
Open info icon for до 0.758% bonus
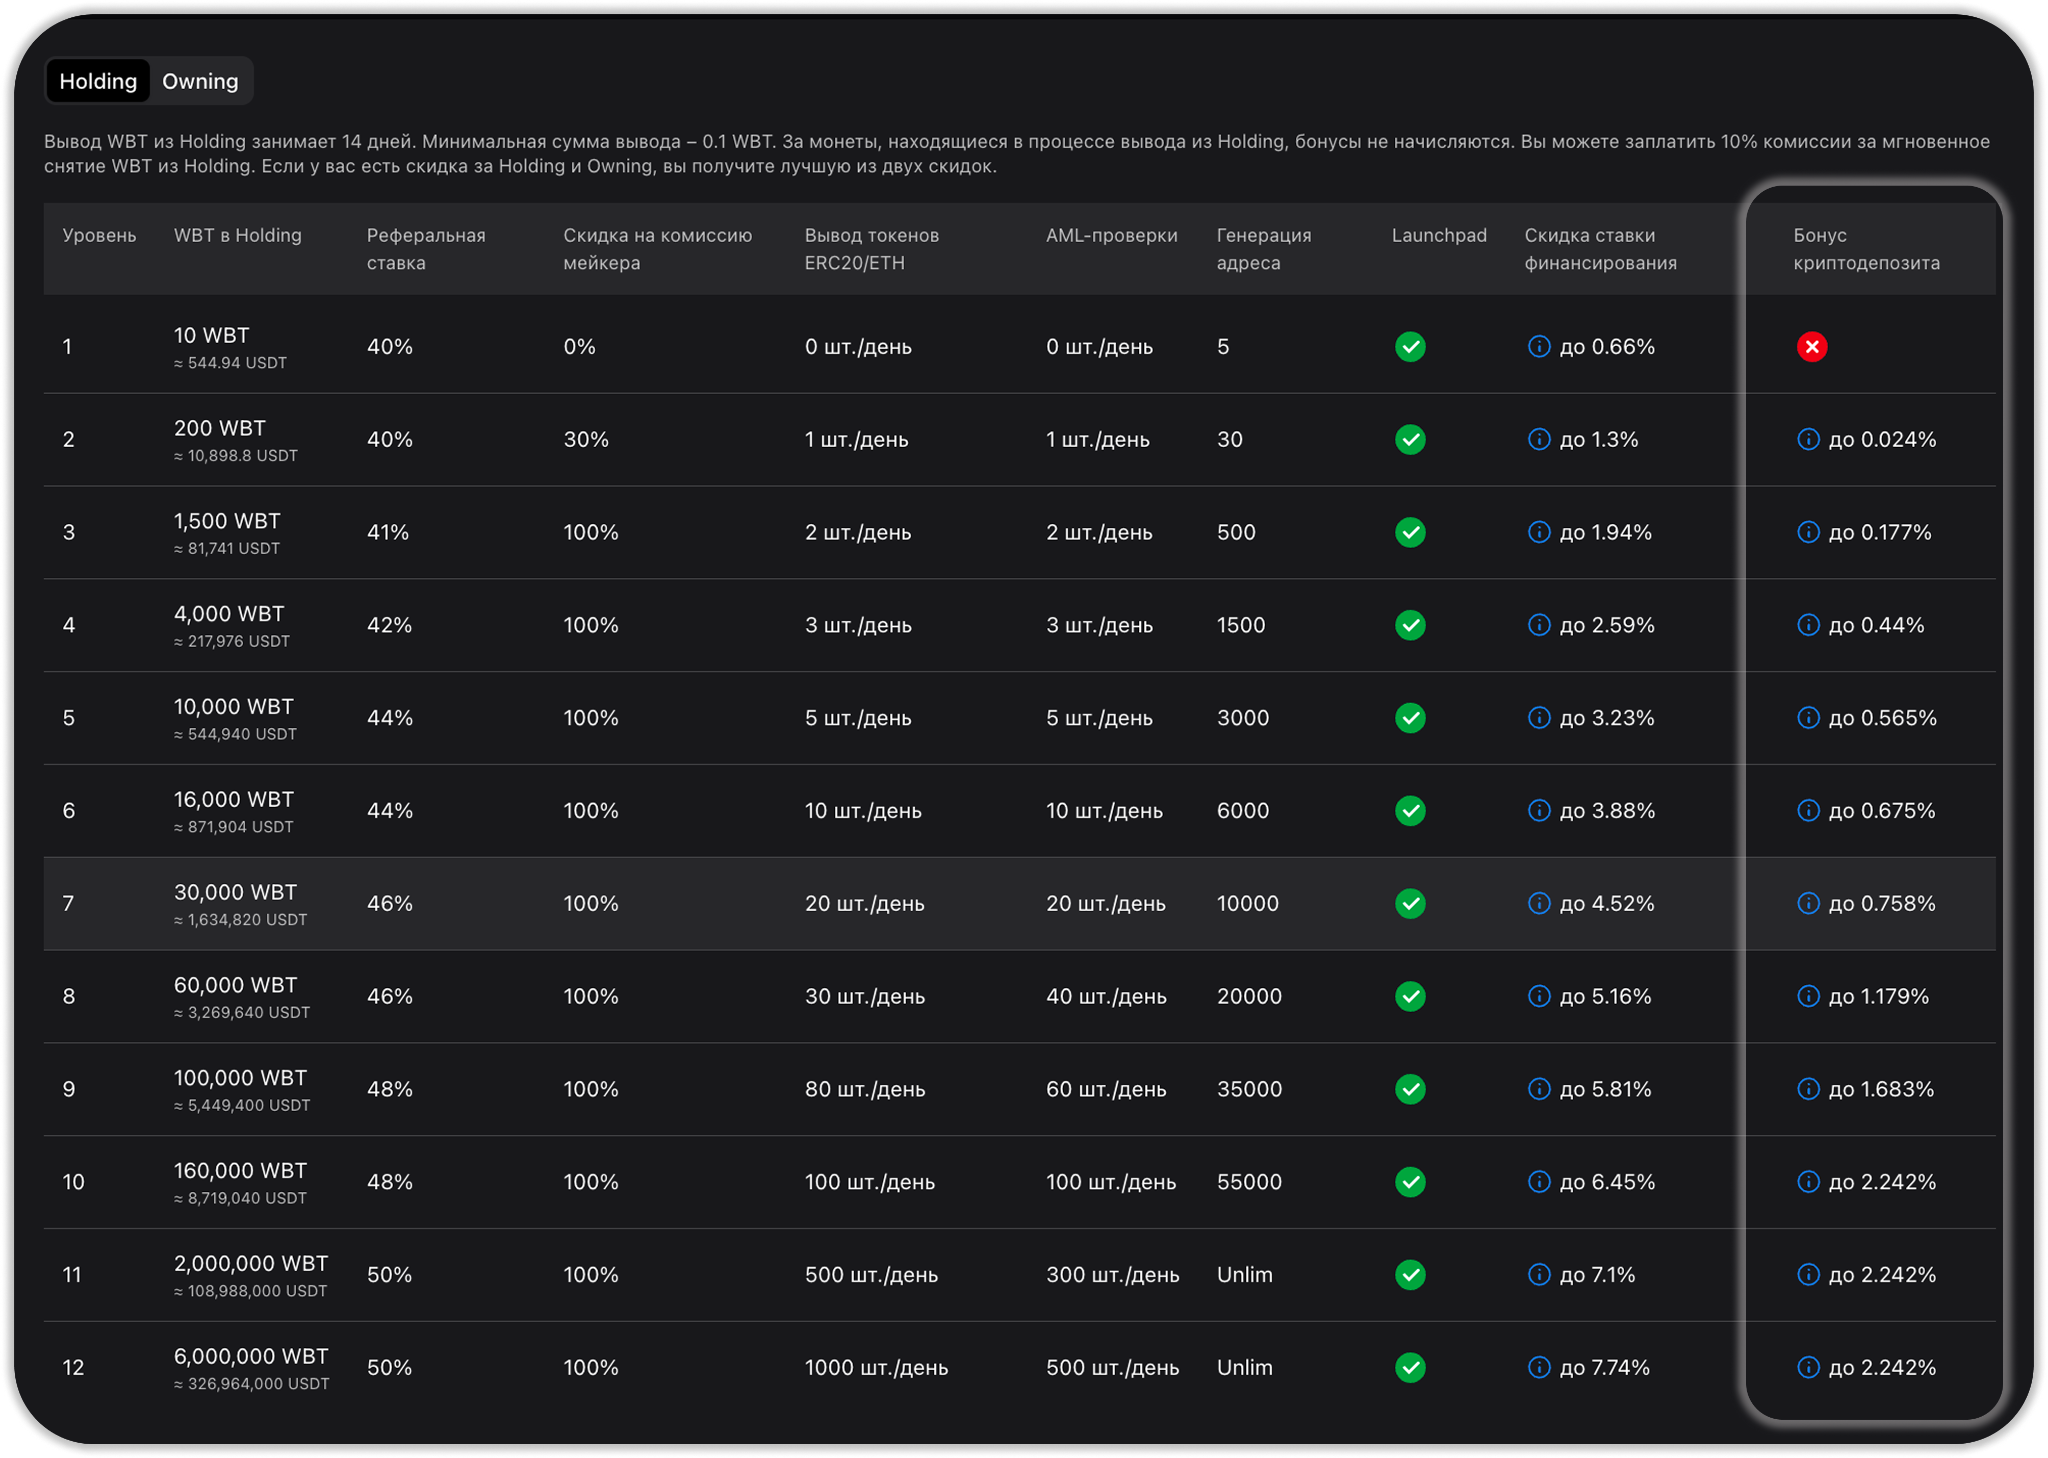[1808, 903]
